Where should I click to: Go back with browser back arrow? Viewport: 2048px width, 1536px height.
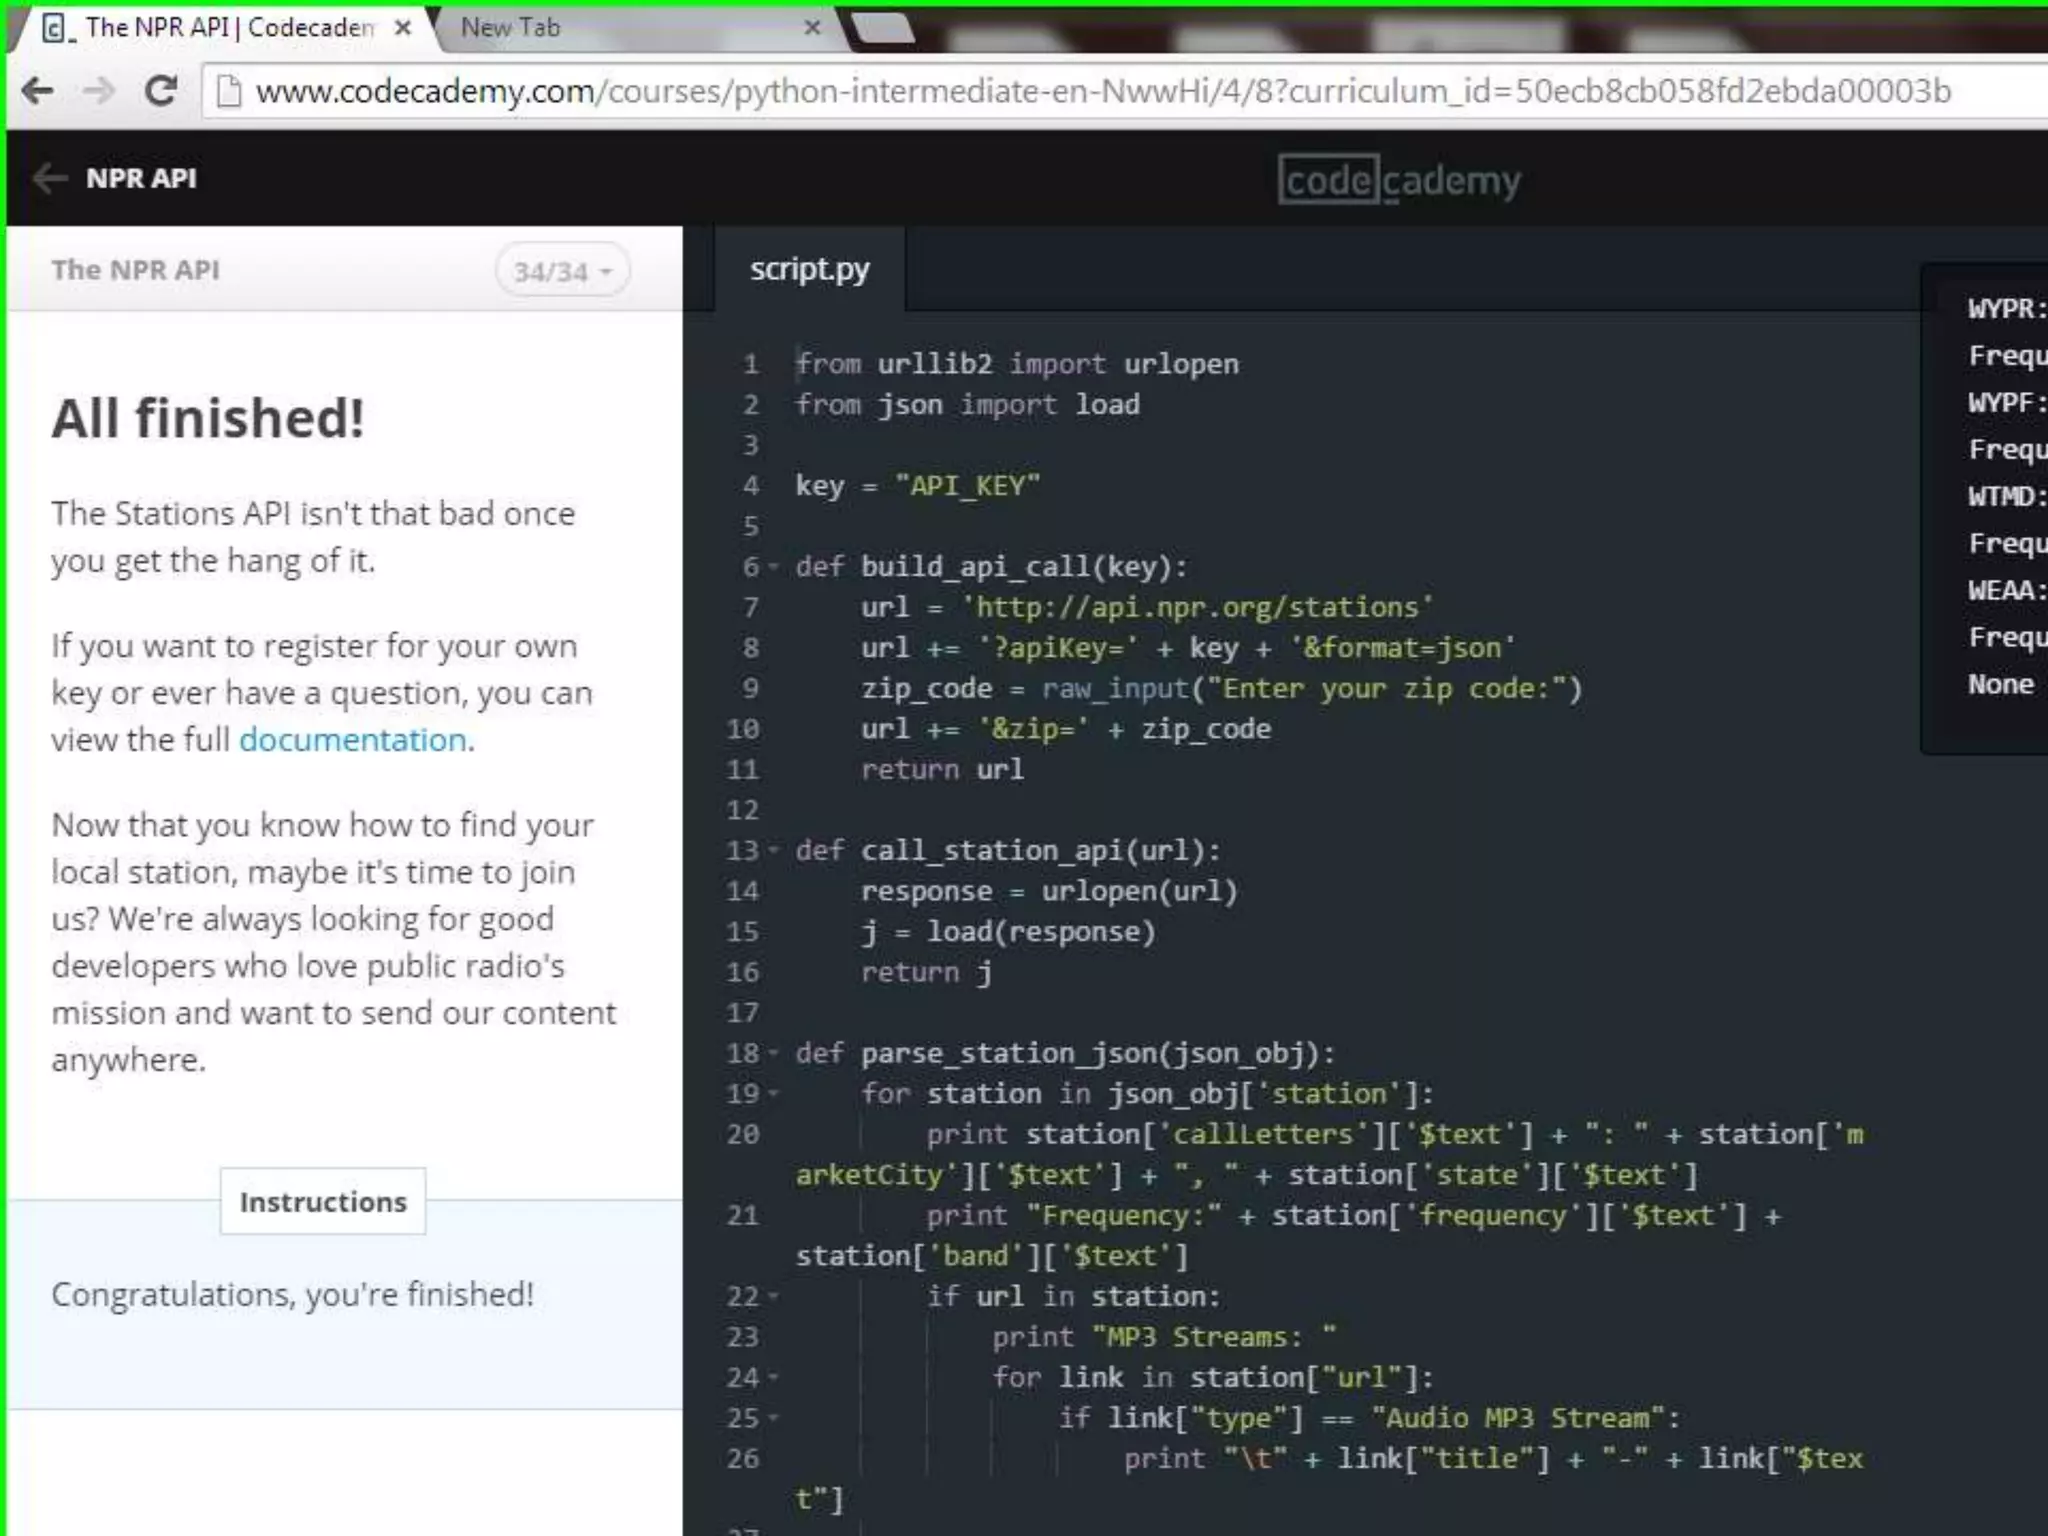[x=38, y=91]
